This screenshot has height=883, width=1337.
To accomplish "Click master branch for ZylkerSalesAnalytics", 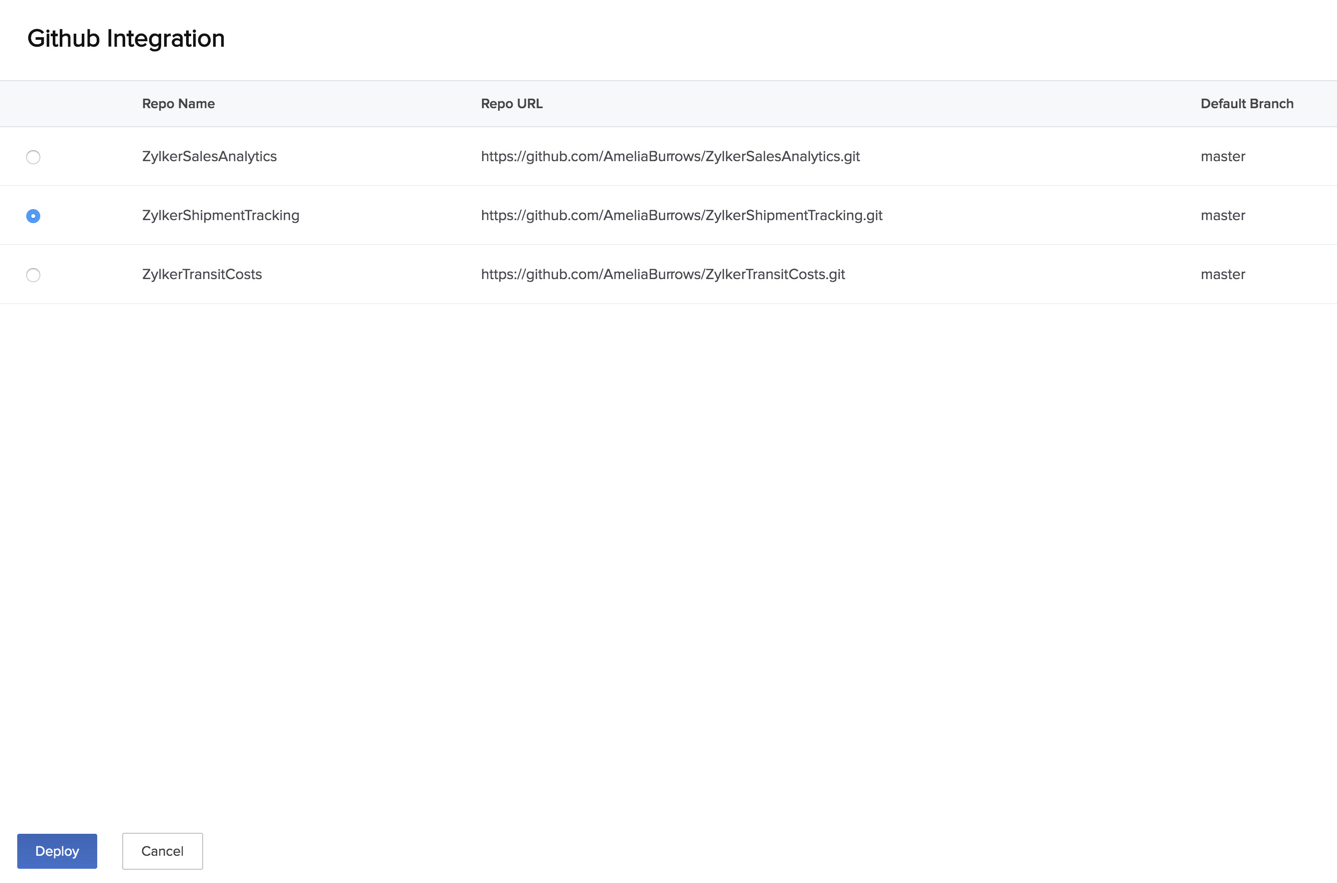I will pyautogui.click(x=1223, y=157).
